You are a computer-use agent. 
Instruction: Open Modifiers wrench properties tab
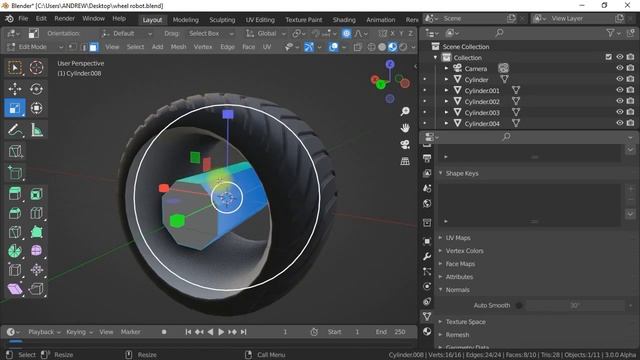coord(427,256)
